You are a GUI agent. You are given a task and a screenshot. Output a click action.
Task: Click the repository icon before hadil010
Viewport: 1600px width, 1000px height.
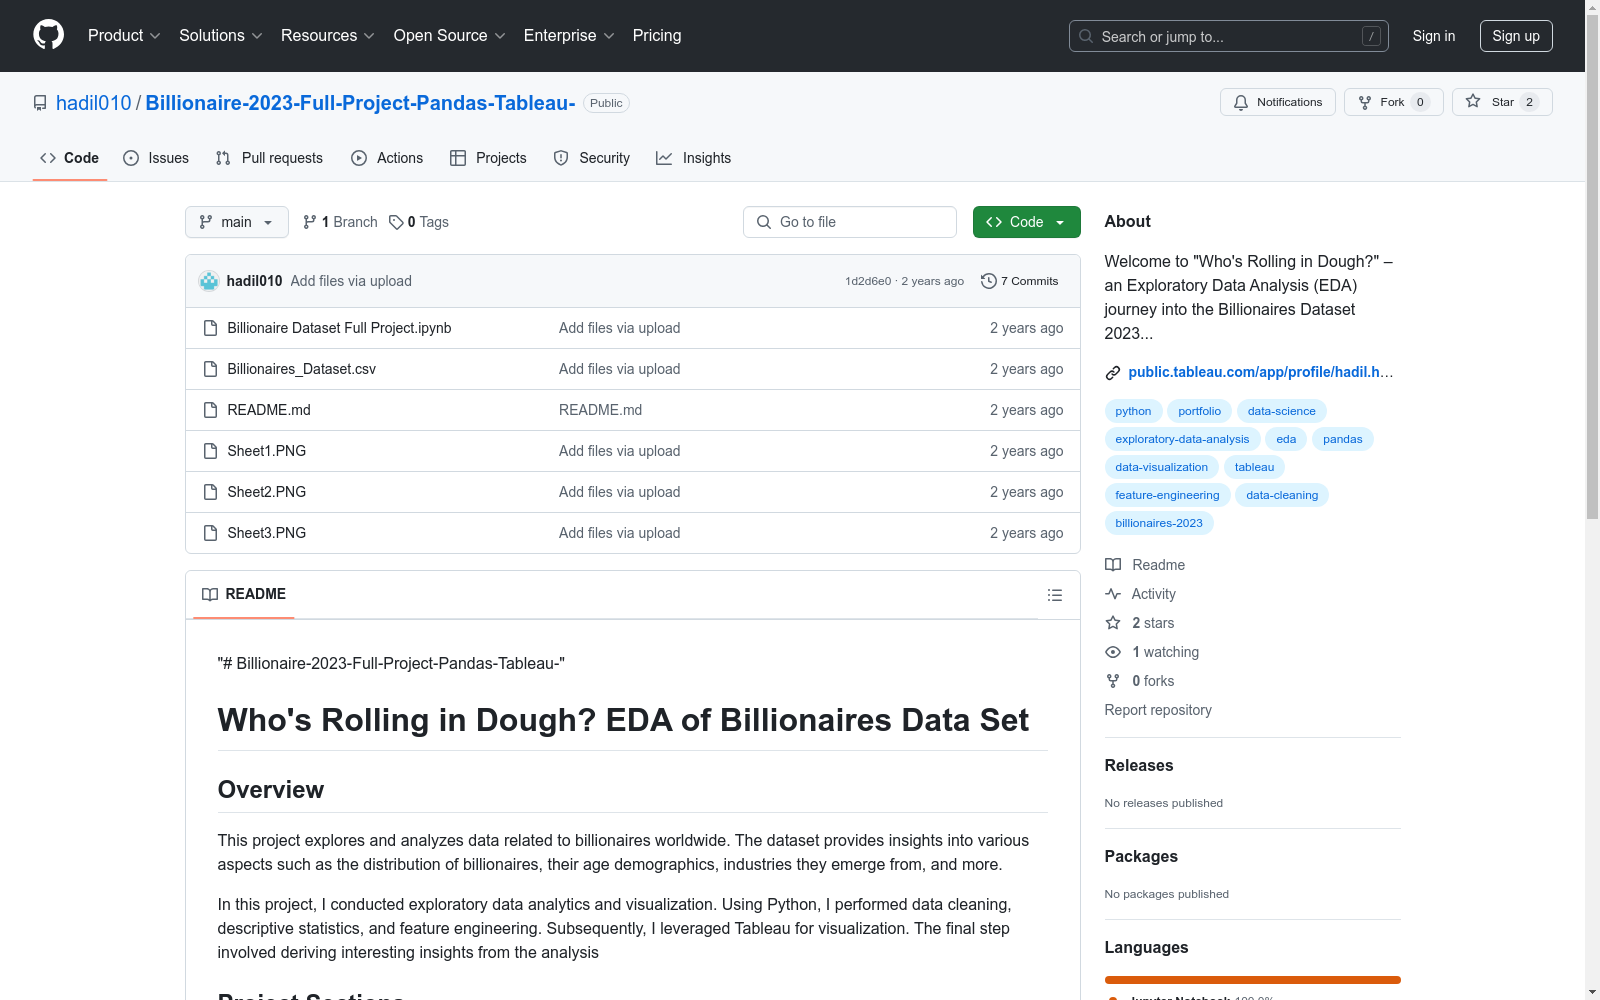click(x=40, y=103)
